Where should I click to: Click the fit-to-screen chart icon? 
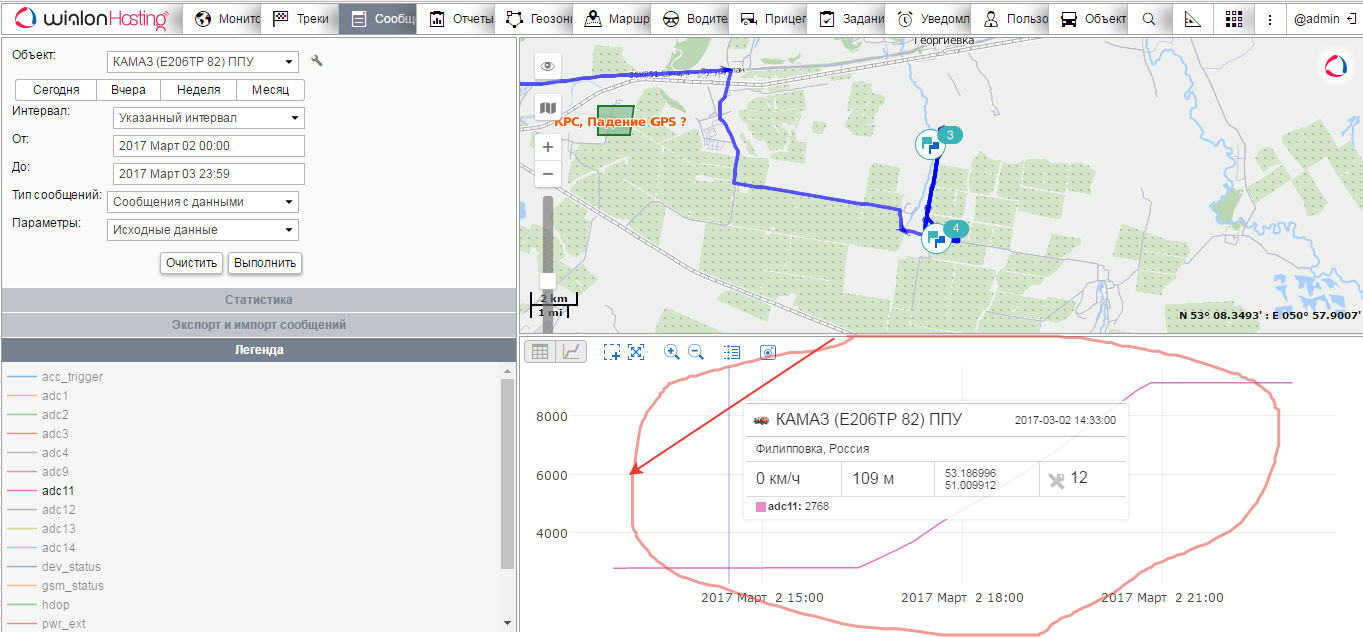click(636, 352)
